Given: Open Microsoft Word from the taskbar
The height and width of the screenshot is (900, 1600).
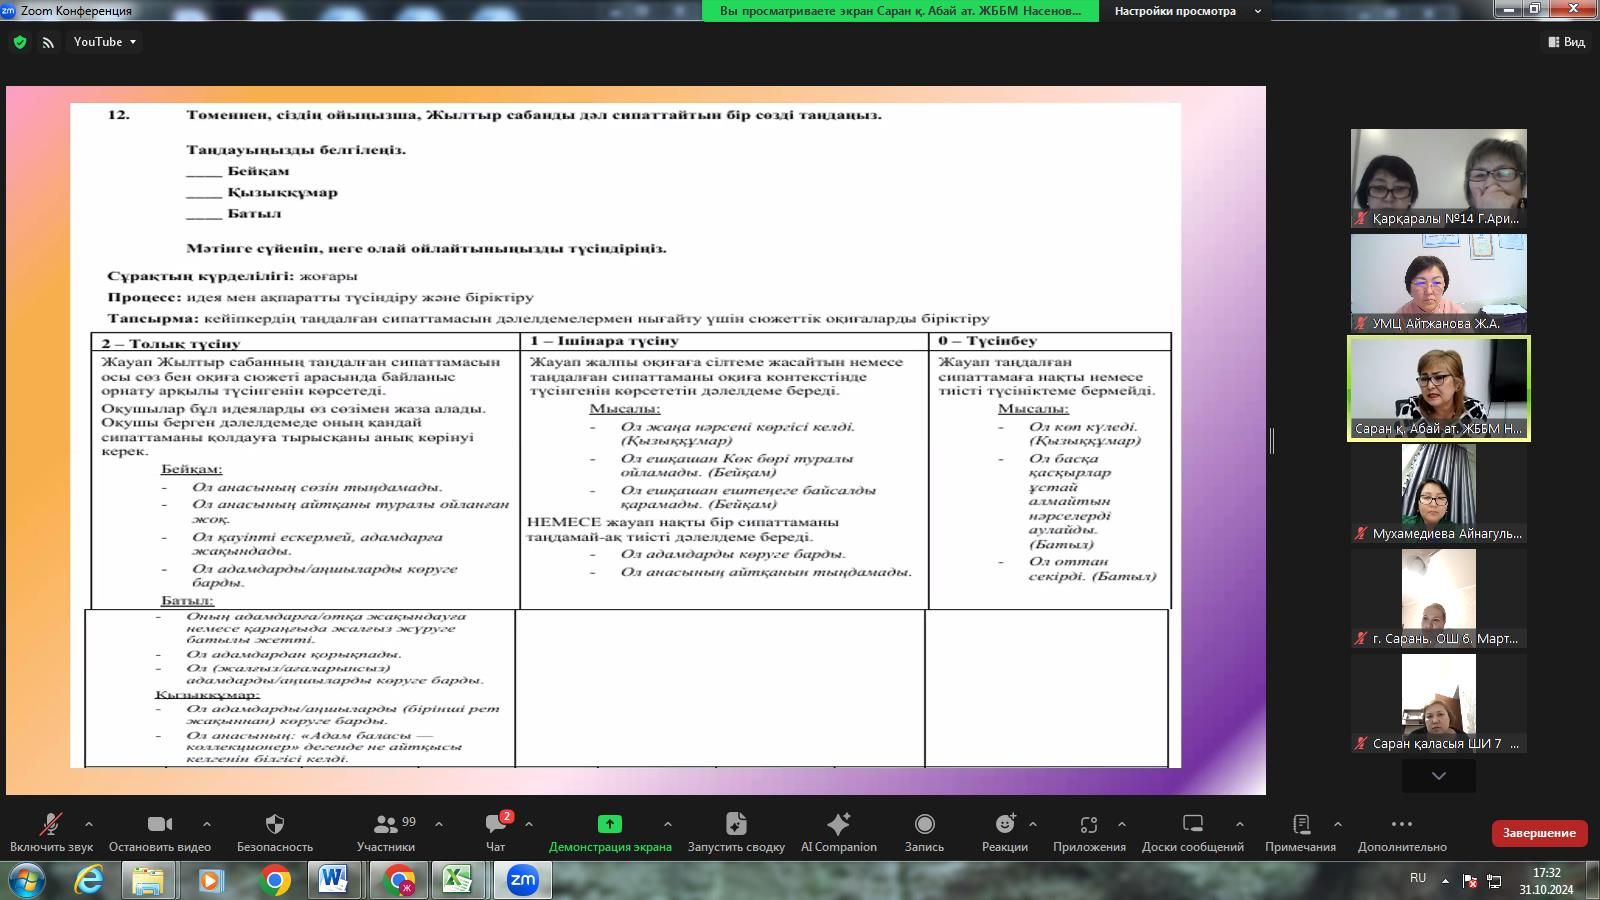Looking at the screenshot, I should [x=333, y=880].
